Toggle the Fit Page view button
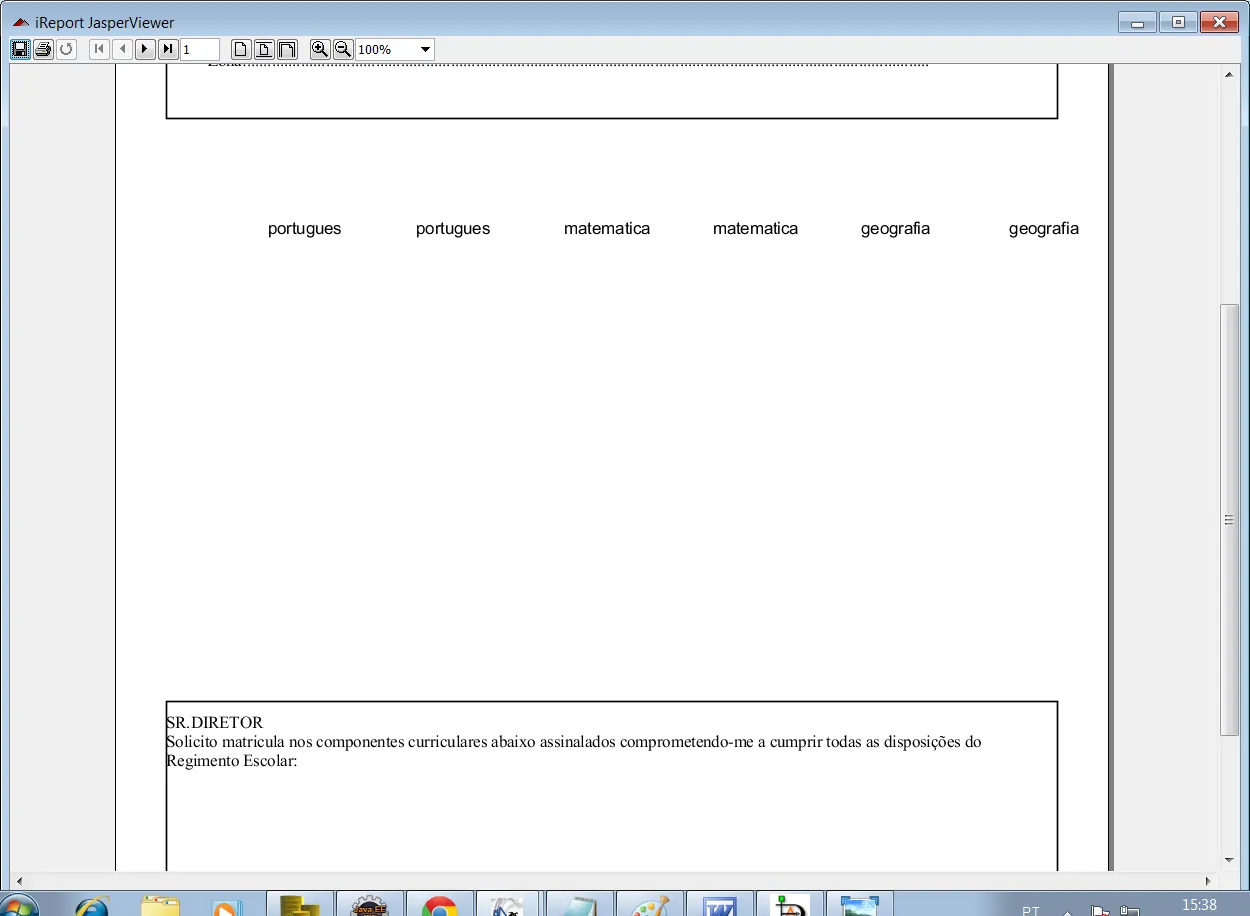1250x916 pixels. pos(264,49)
